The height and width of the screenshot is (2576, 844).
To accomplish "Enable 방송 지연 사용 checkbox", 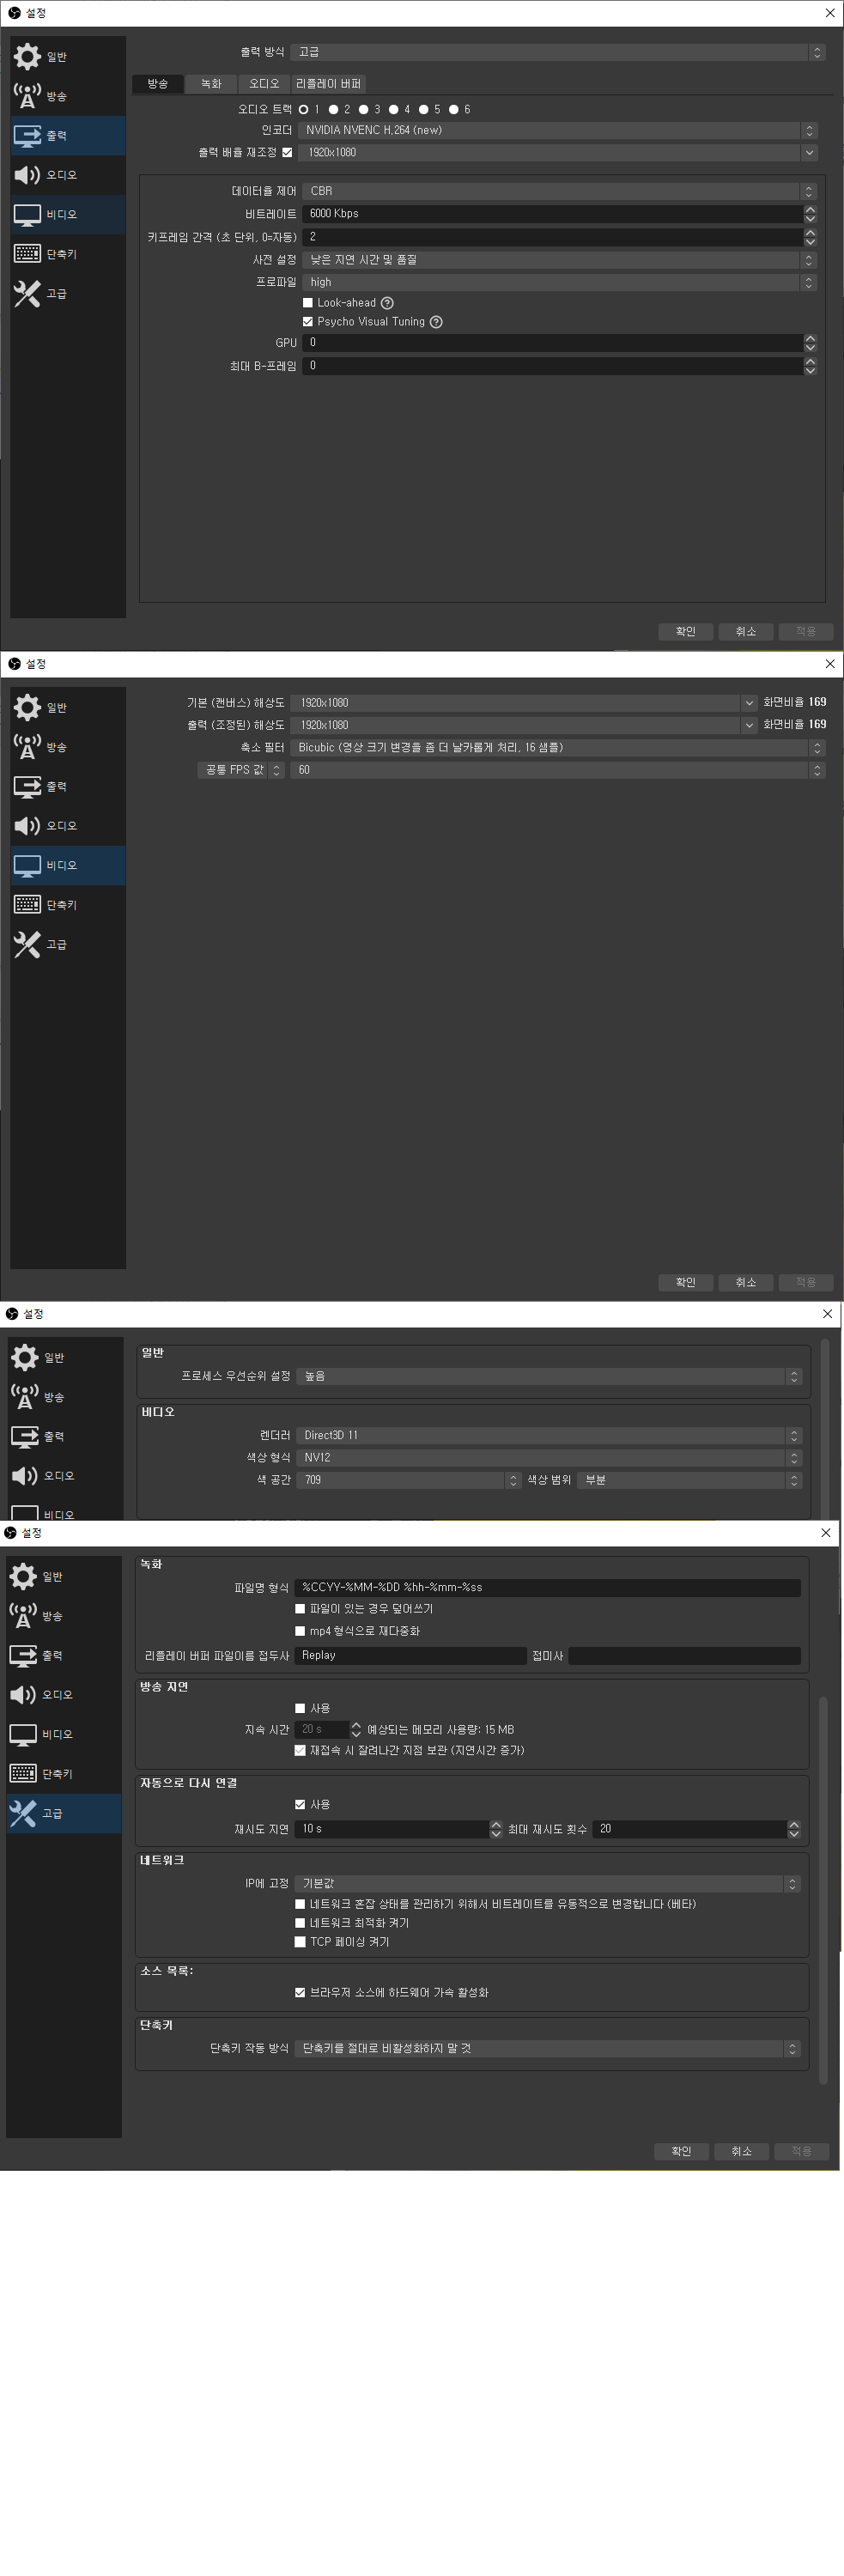I will click(300, 1708).
